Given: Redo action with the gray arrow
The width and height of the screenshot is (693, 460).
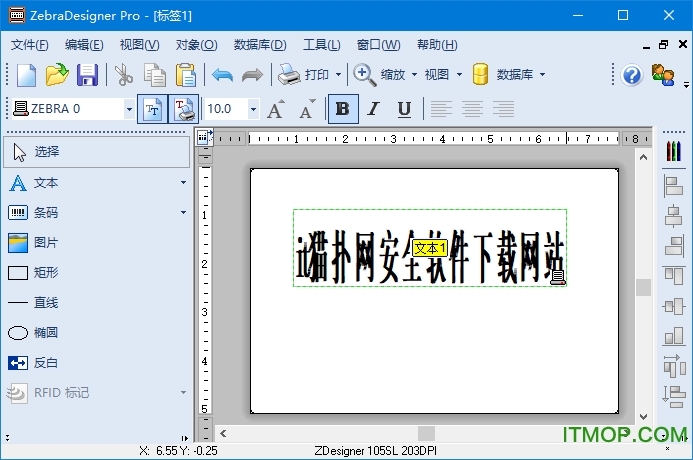Looking at the screenshot, I should coord(252,75).
